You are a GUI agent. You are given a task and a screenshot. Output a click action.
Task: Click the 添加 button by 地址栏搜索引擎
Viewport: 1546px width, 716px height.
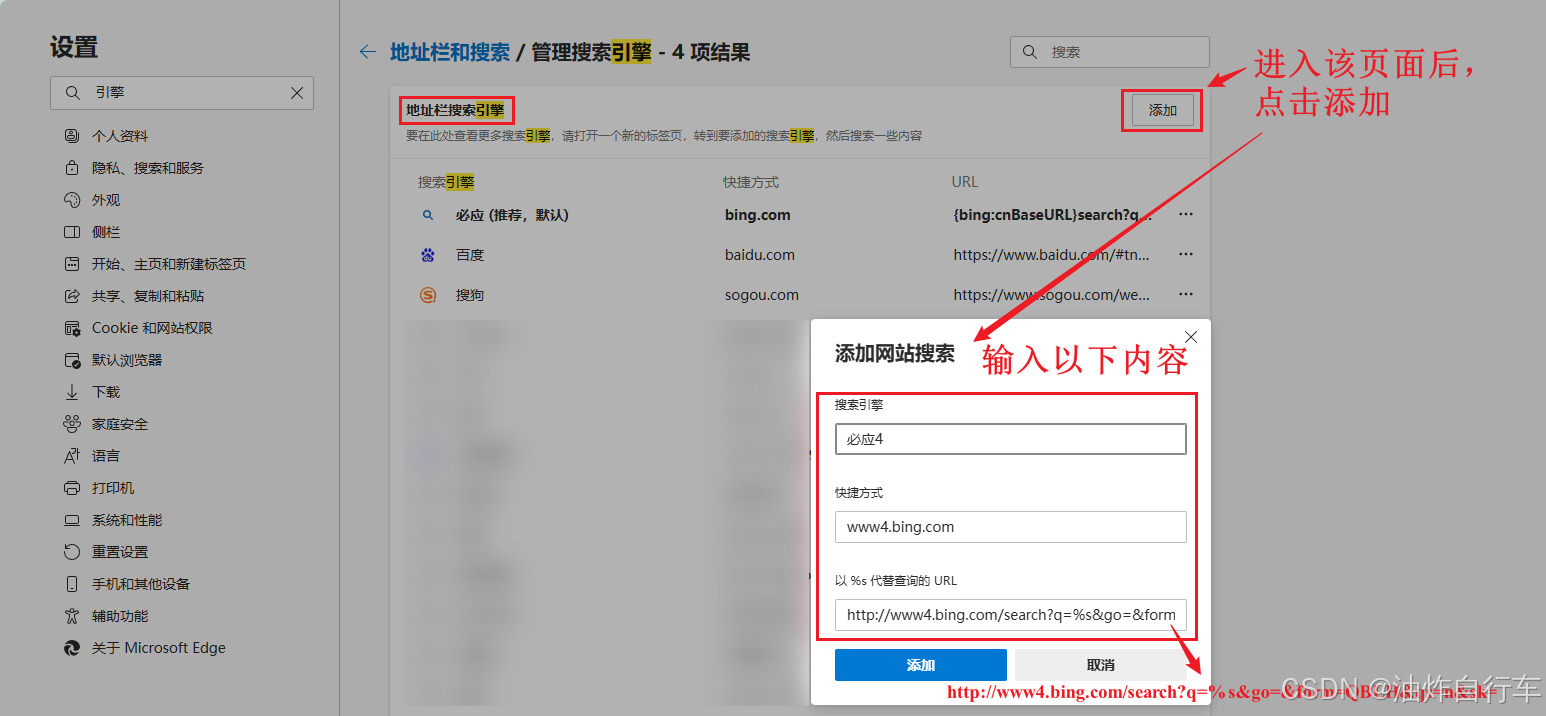click(x=1162, y=110)
